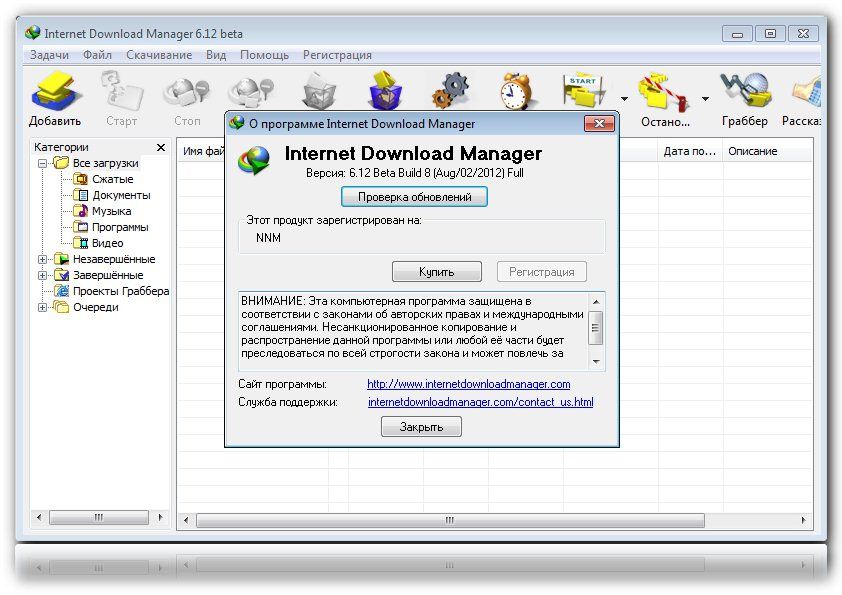Open Options via the gears icon
Image resolution: width=842 pixels, height=595 pixels.
point(451,91)
